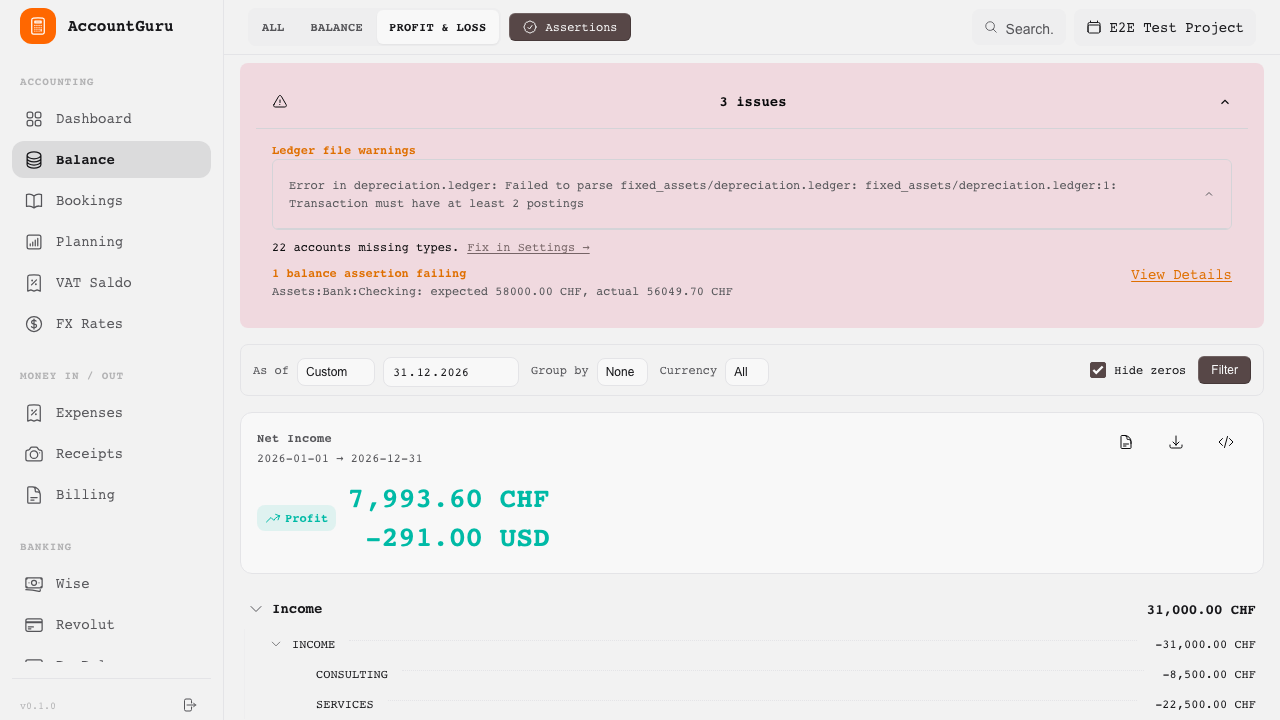Open the Currency dropdown

[x=746, y=372]
